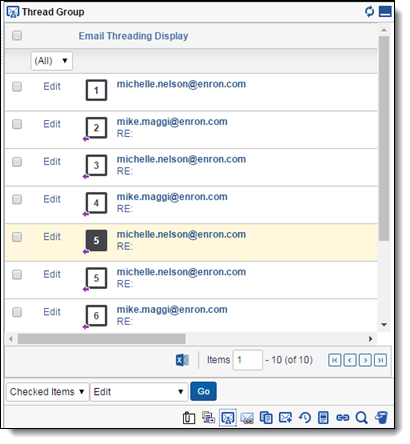Click thread indicator box numbered 1
The width and height of the screenshot is (410, 444).
coord(96,90)
